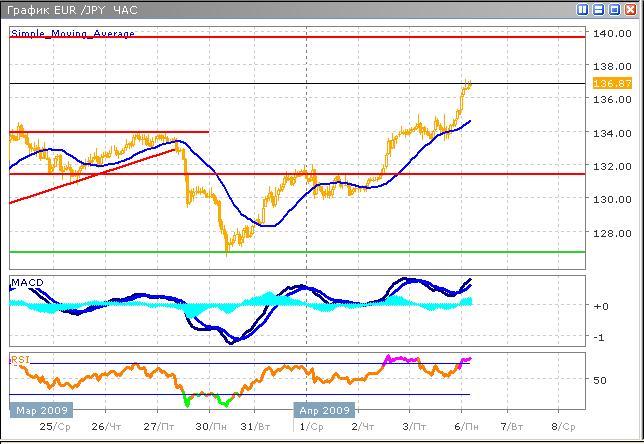Click the vertical tile icon in title bar
644x444 pixels.
coord(584,9)
